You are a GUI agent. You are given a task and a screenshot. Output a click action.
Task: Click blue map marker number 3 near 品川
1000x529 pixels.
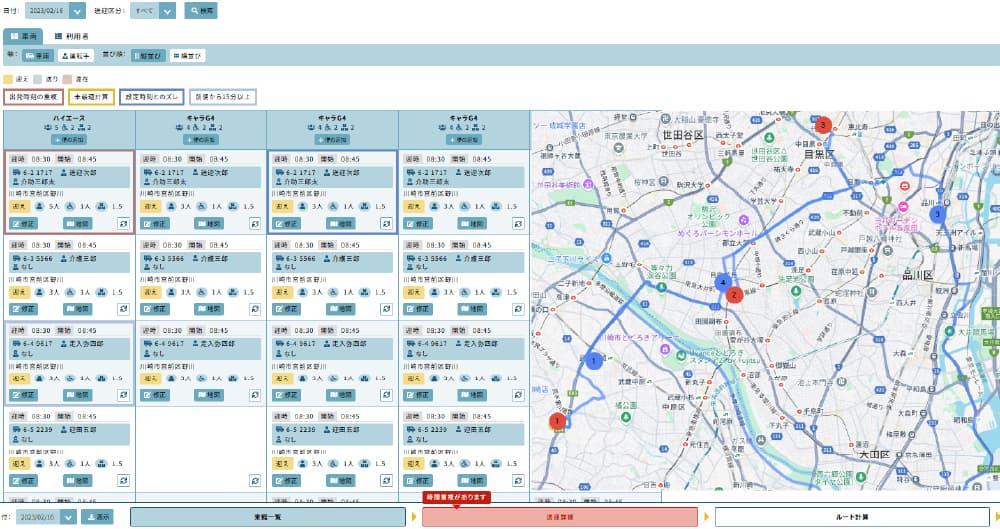click(x=937, y=214)
